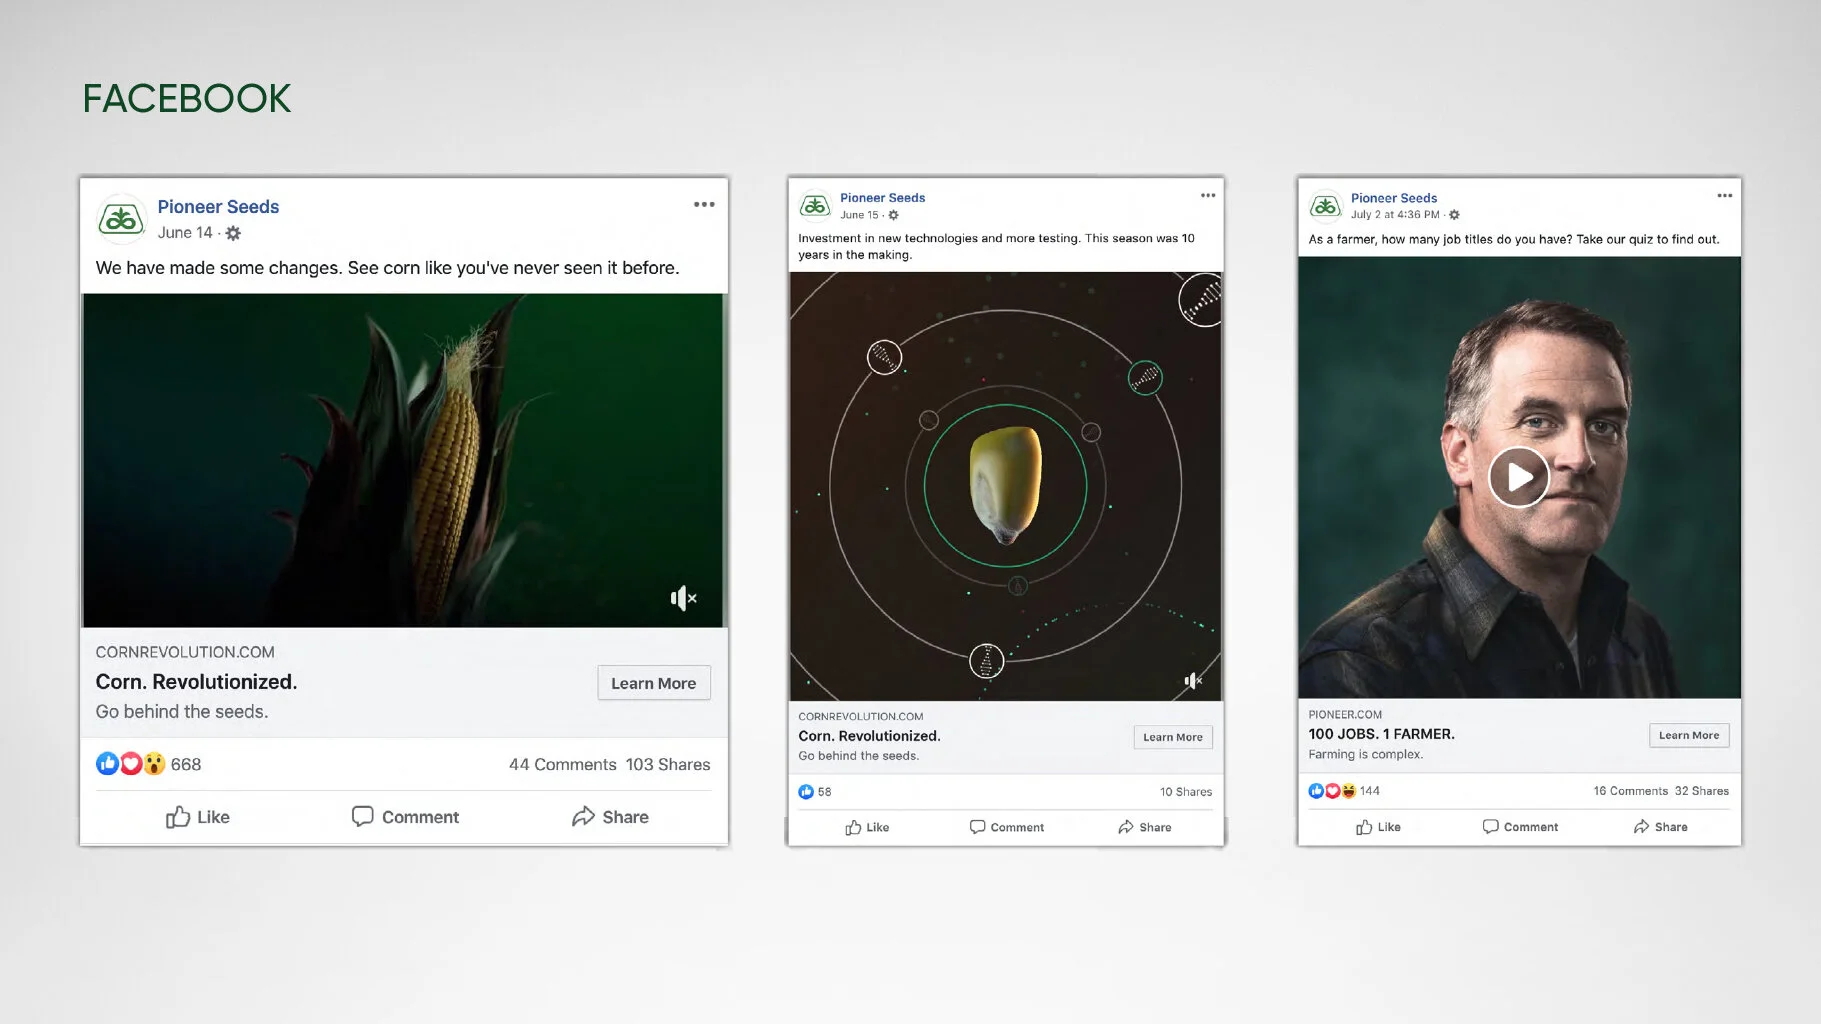Click the wow reaction beside 668

[x=154, y=764]
